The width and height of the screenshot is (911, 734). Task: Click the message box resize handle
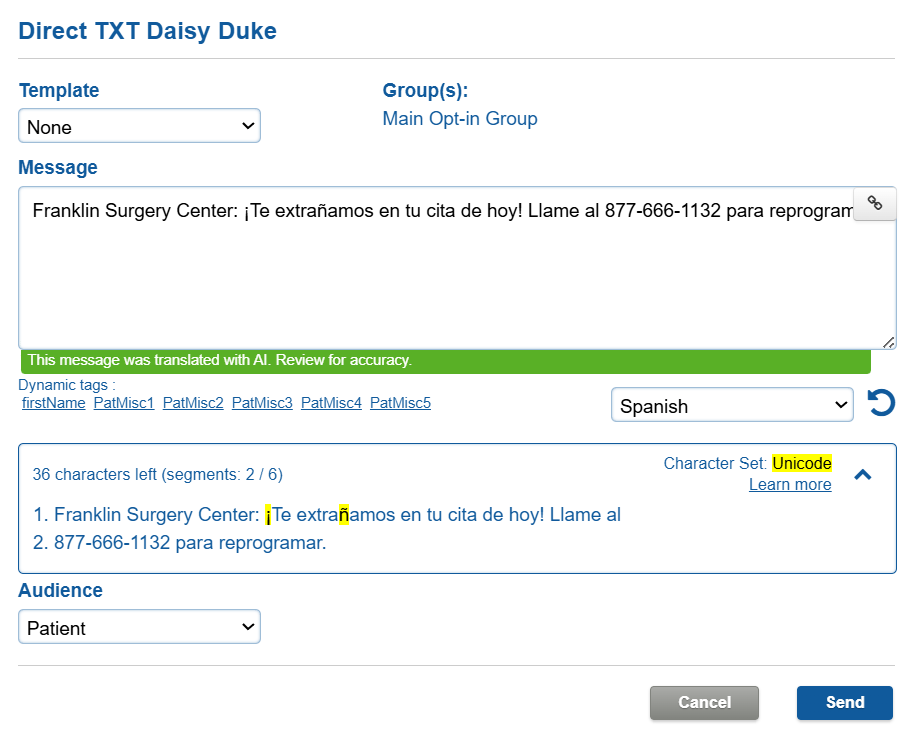click(x=888, y=342)
